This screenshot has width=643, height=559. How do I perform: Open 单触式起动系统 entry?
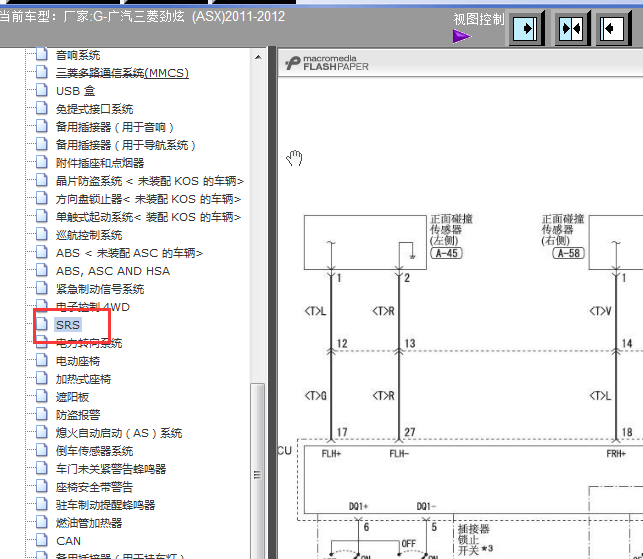(148, 217)
